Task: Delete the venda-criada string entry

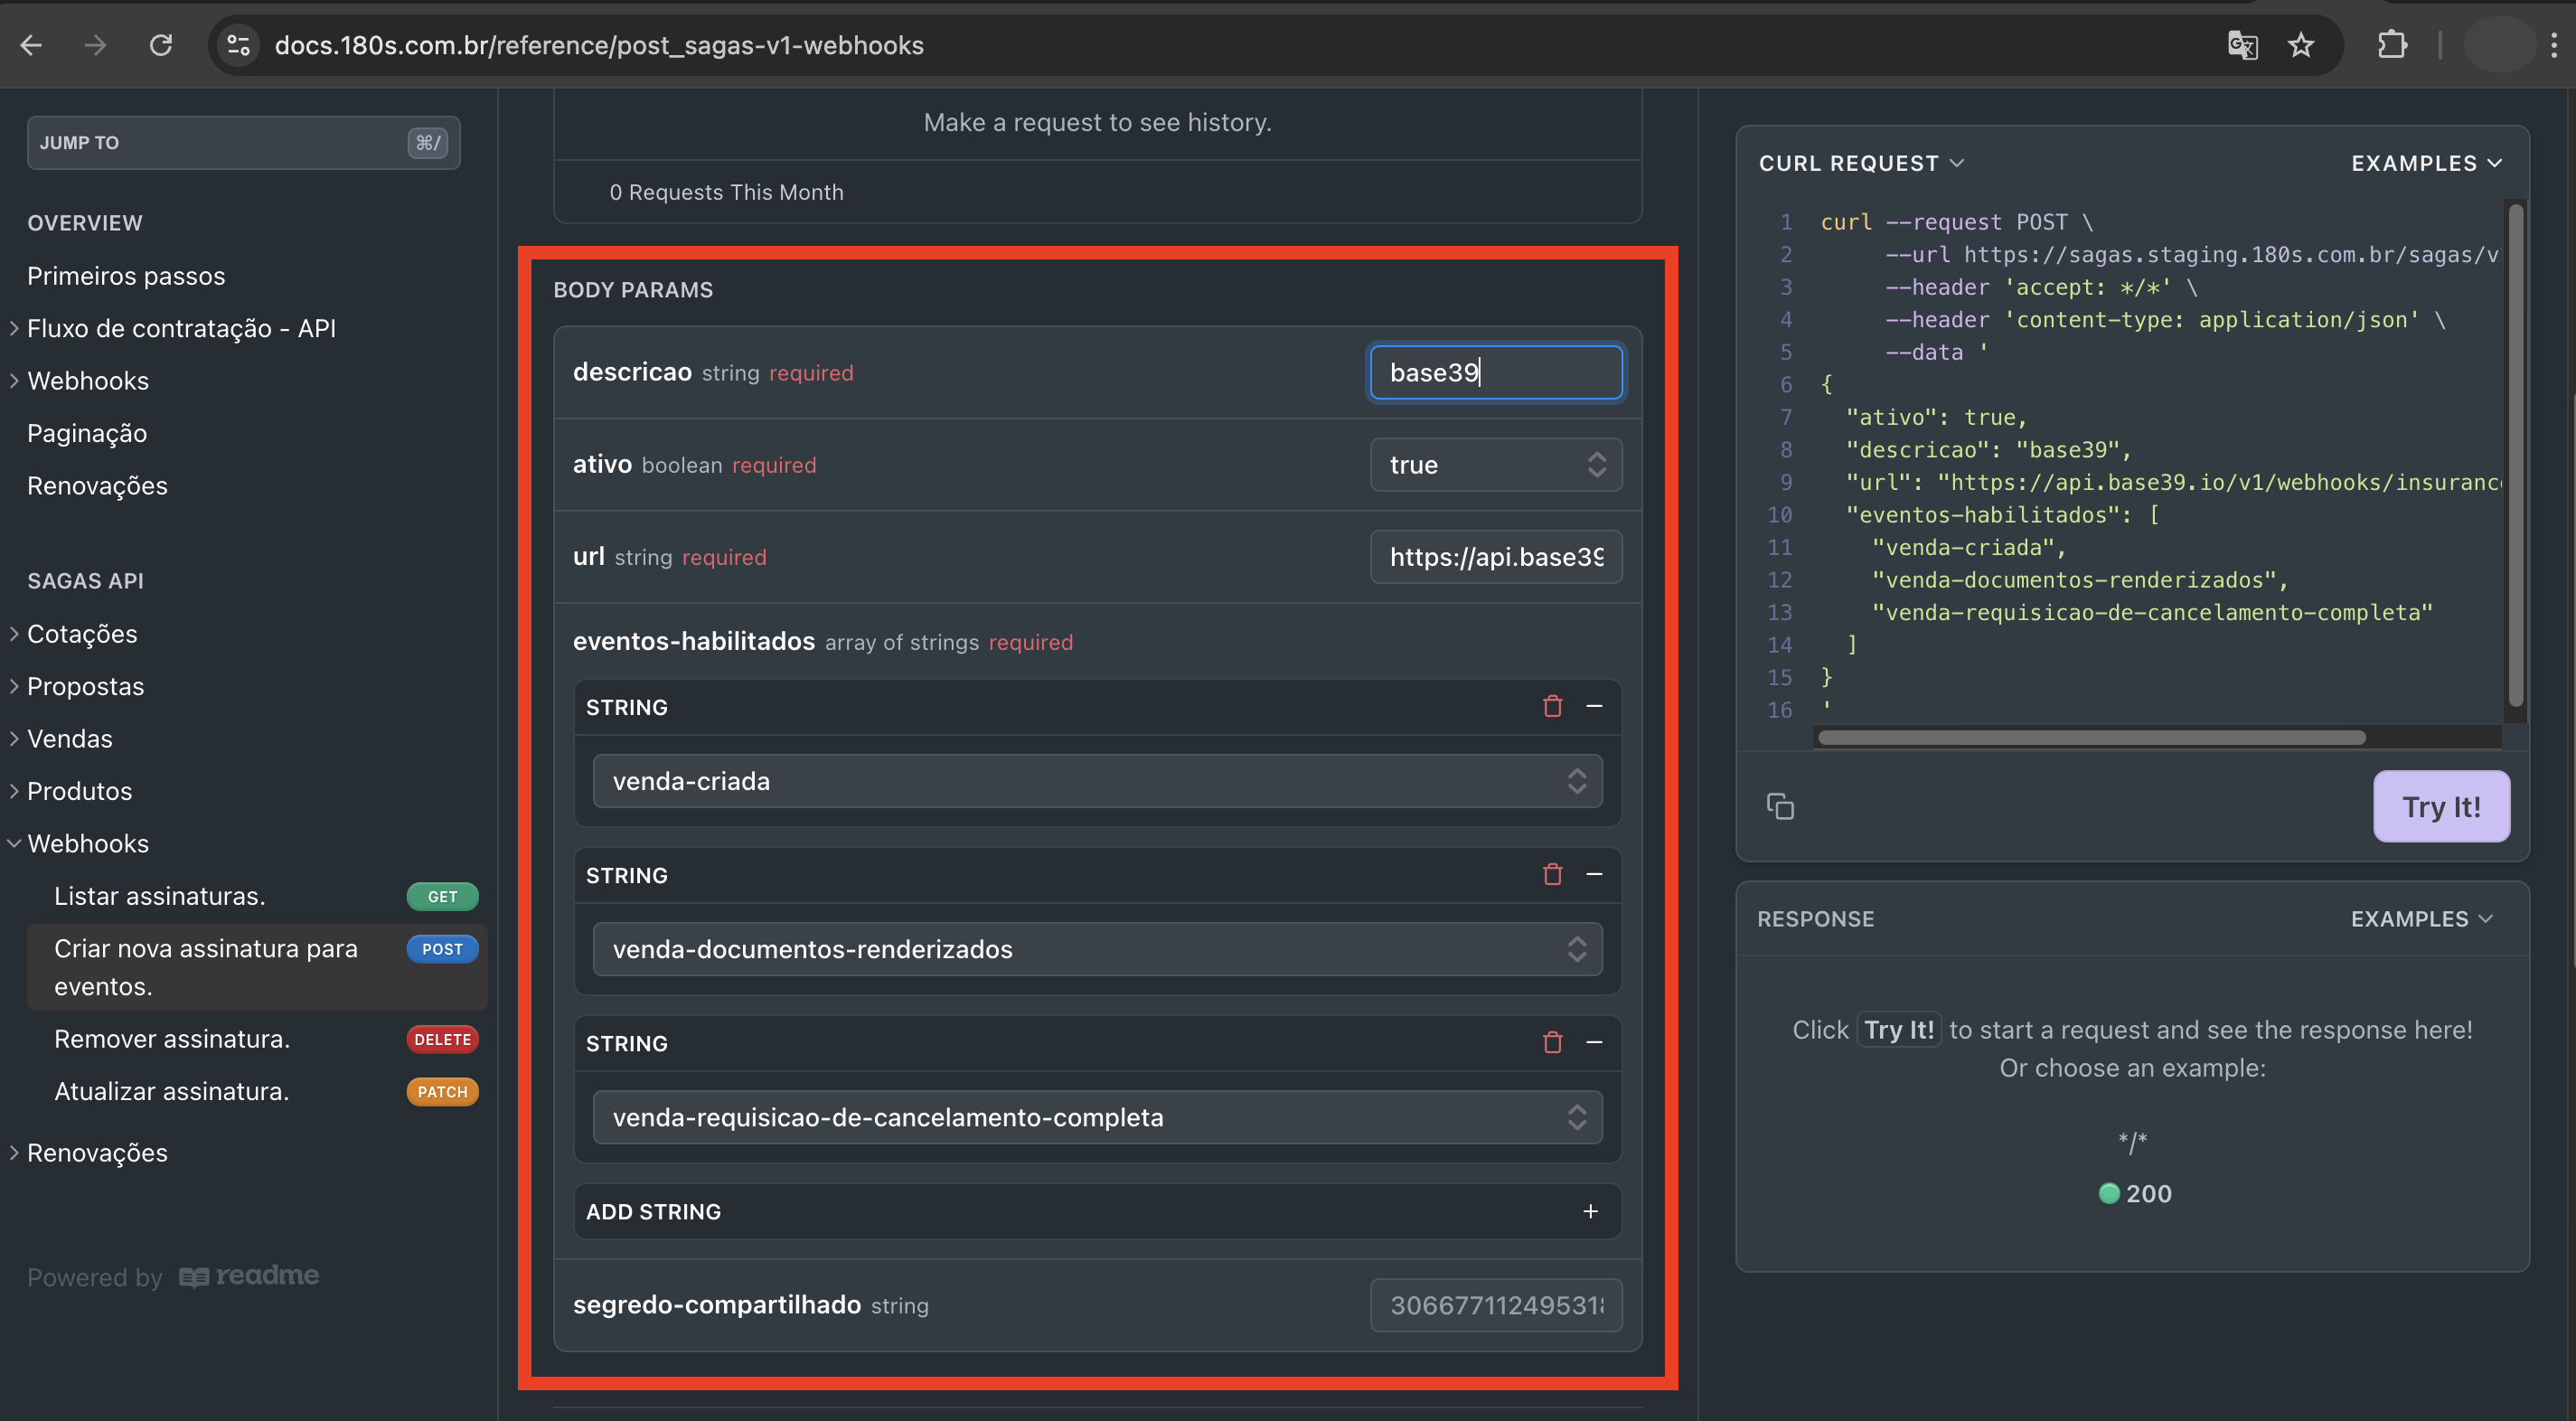Action: coord(1552,706)
